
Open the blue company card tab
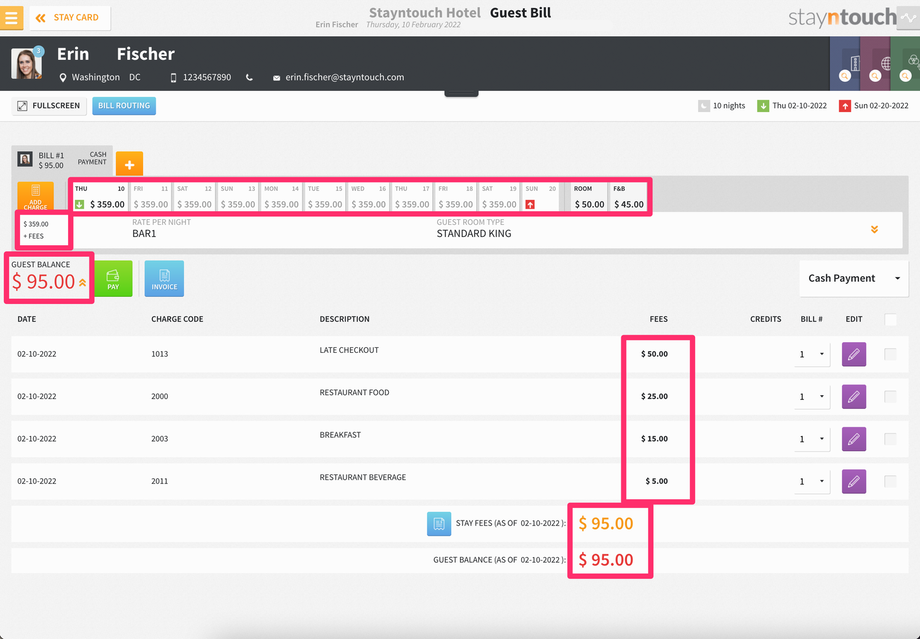click(x=845, y=64)
